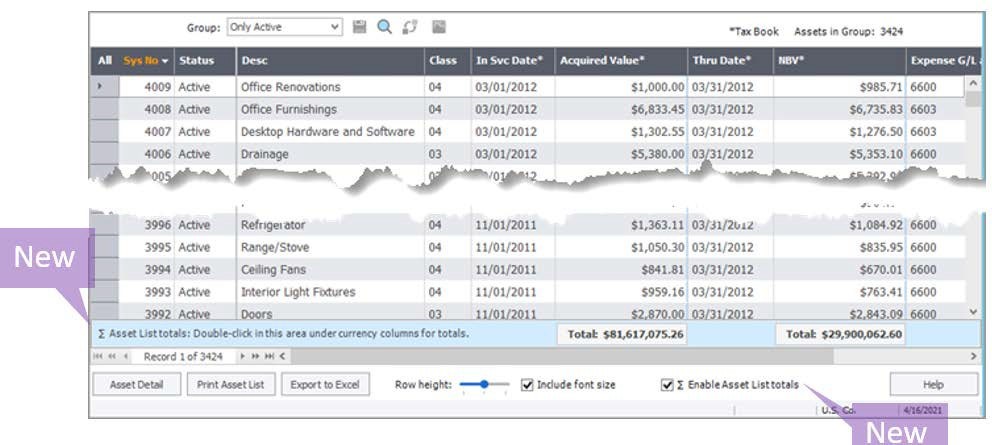Image resolution: width=992 pixels, height=445 pixels.
Task: Click Acquired Value total $81,617,075.26
Action: [x=622, y=334]
